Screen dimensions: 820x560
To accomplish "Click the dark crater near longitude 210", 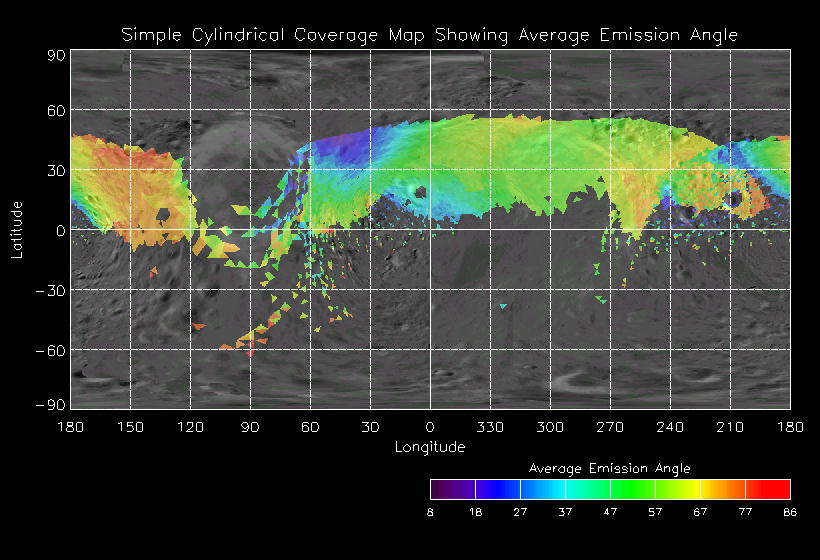I will point(735,199).
